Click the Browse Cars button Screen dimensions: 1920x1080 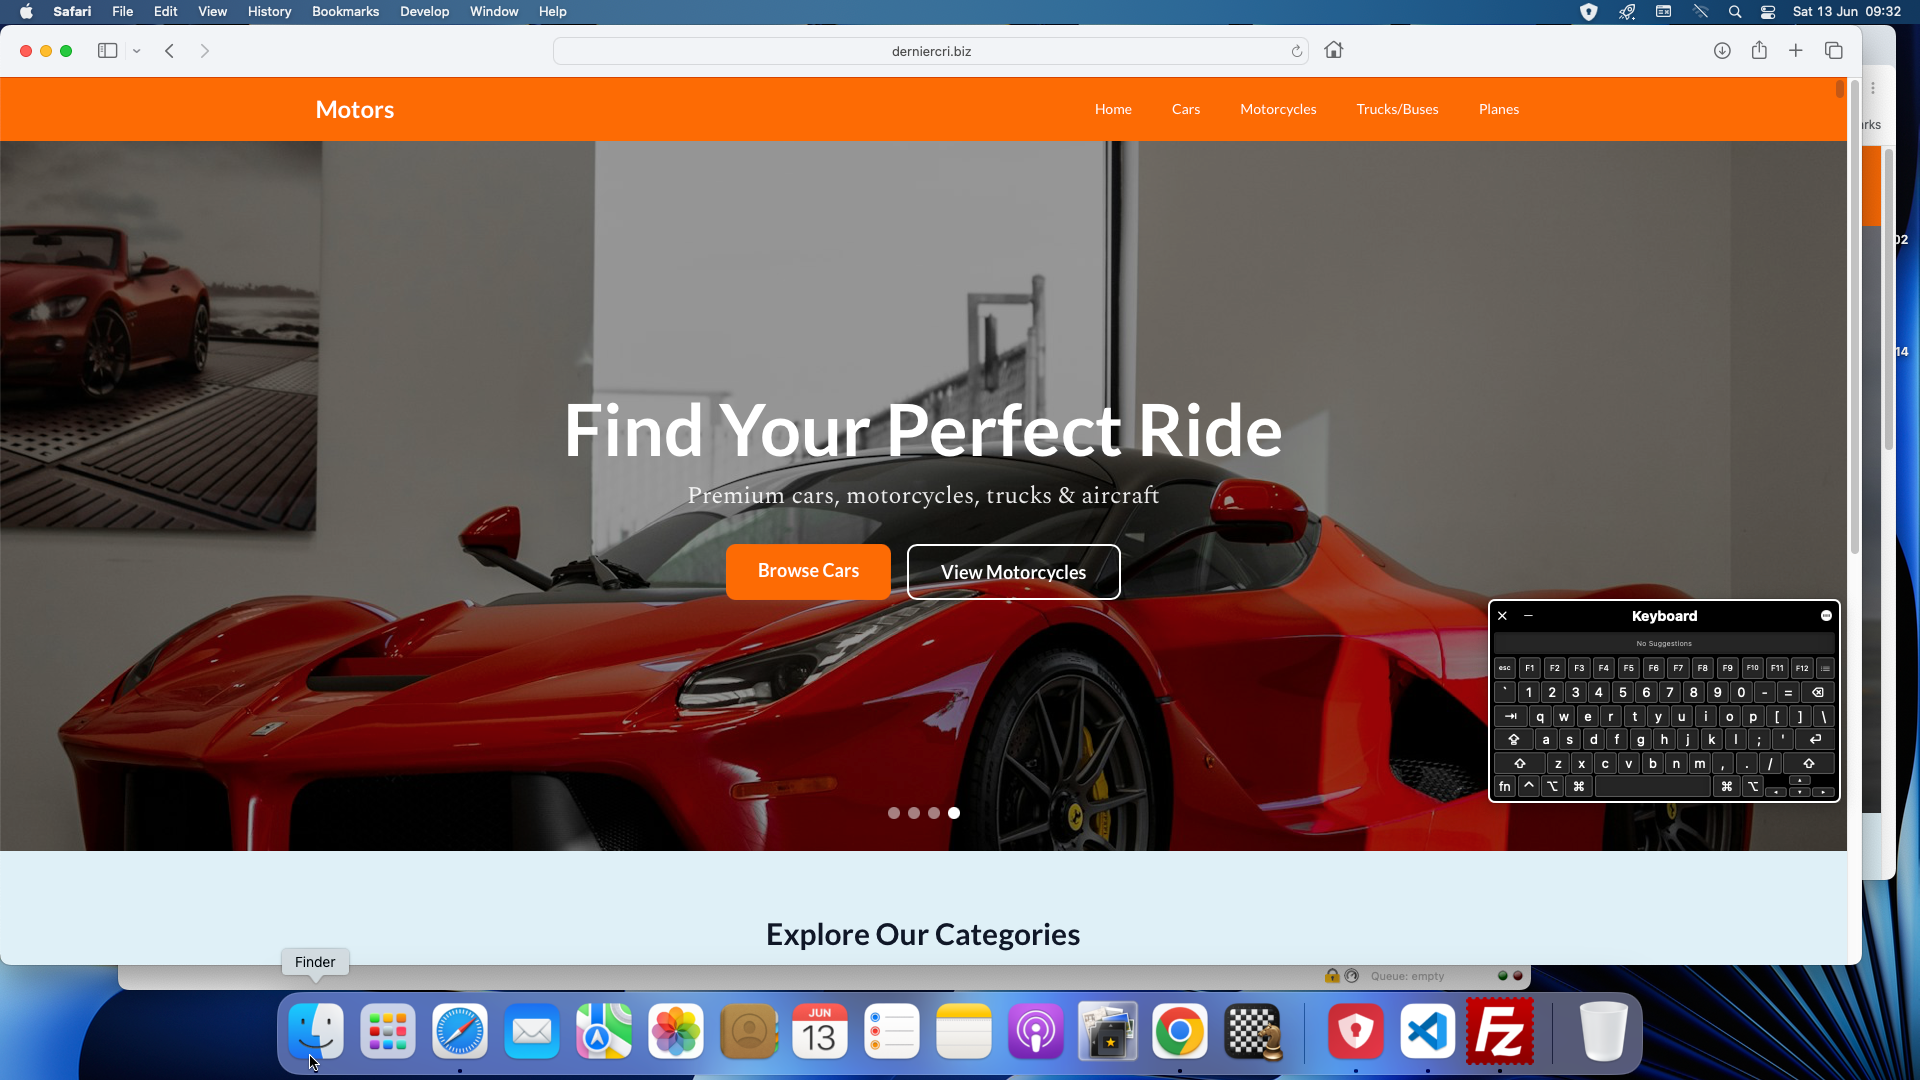808,572
